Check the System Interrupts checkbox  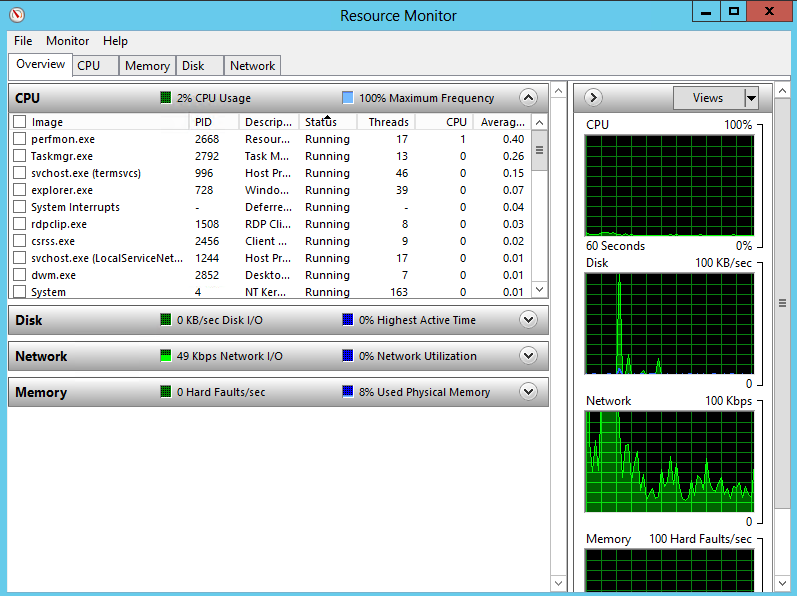pyautogui.click(x=19, y=207)
